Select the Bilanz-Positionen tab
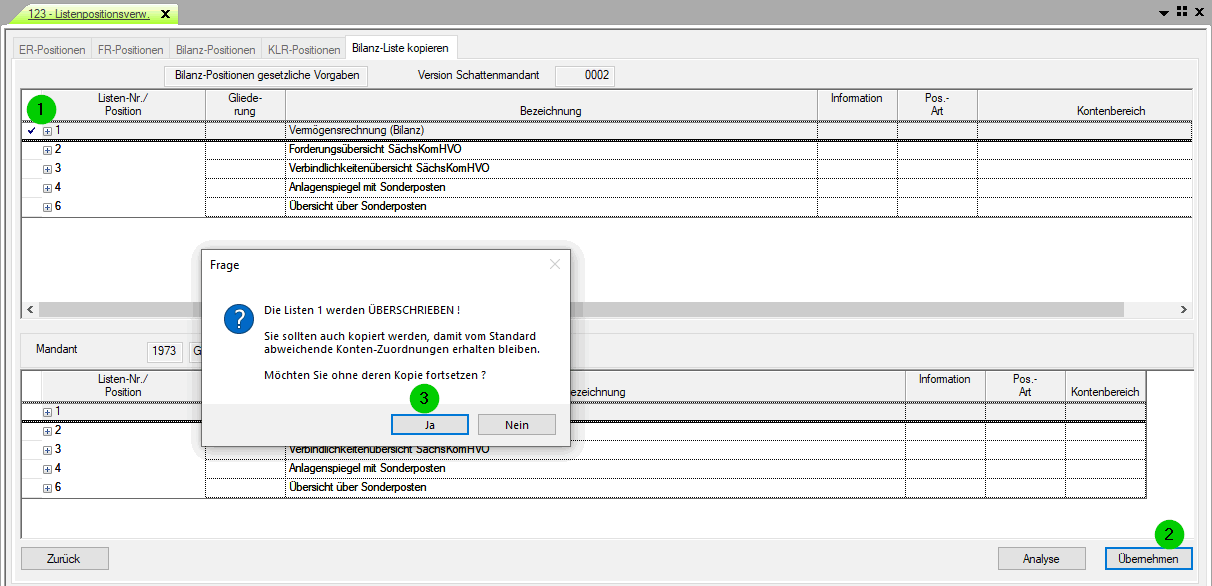 [x=215, y=49]
